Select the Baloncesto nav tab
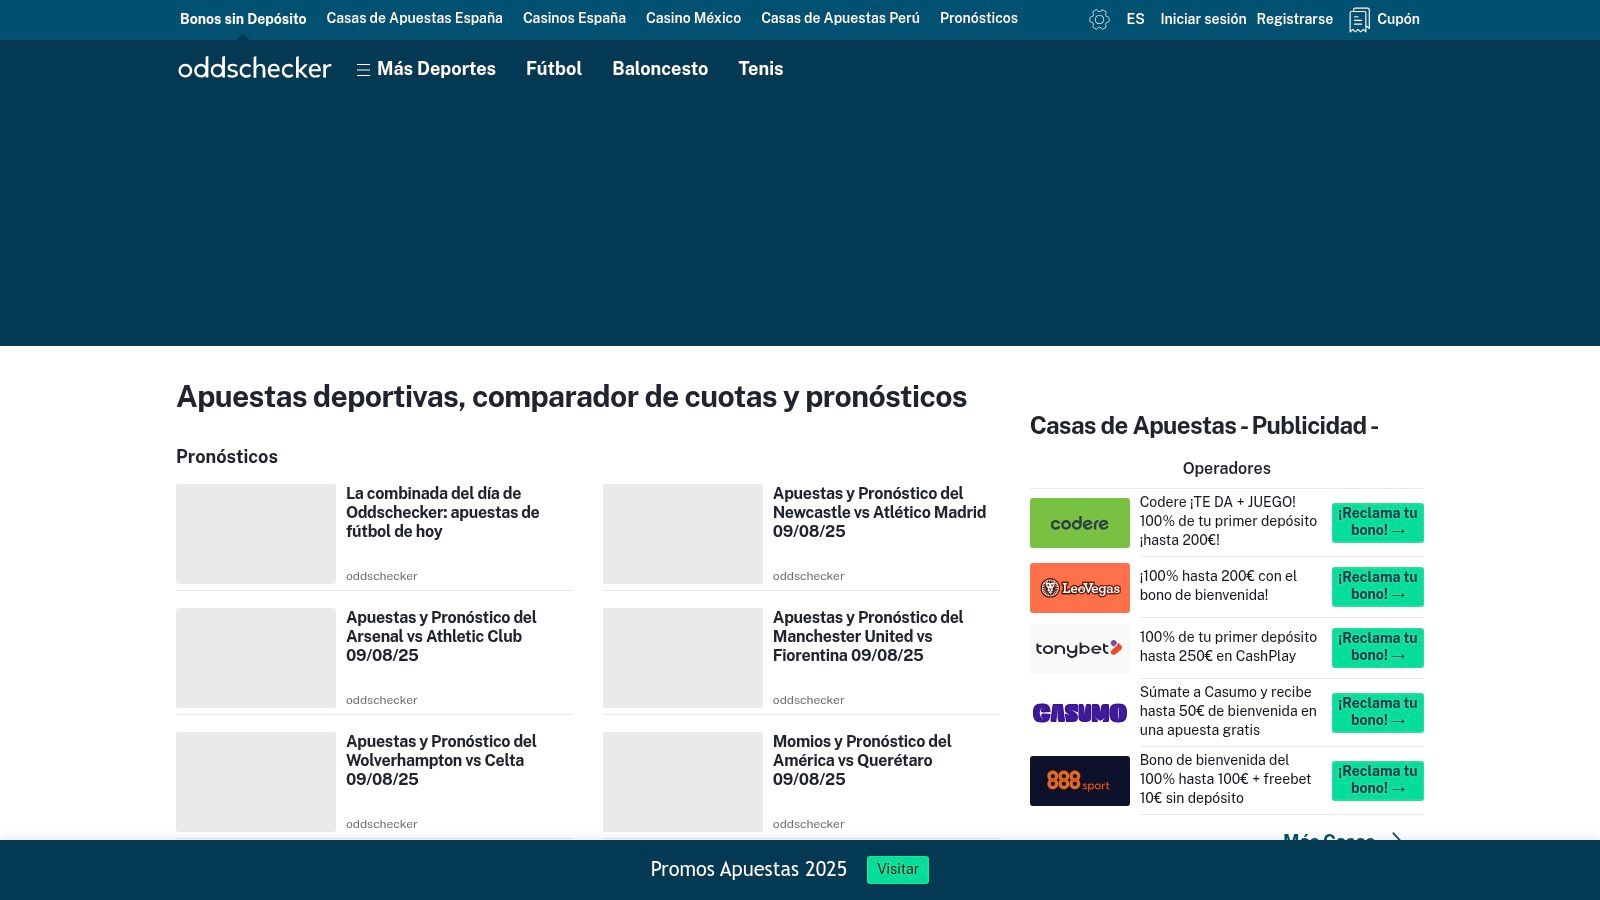 click(660, 69)
